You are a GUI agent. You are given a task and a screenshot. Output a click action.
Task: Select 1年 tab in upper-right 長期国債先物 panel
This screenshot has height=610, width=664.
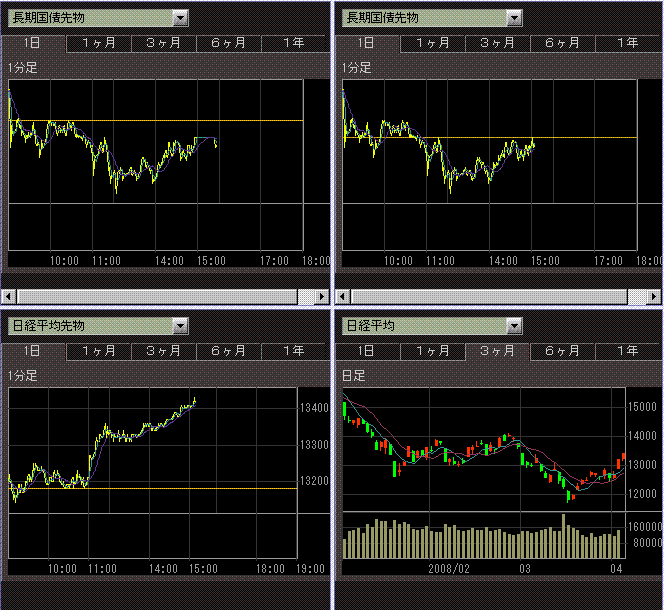point(627,43)
